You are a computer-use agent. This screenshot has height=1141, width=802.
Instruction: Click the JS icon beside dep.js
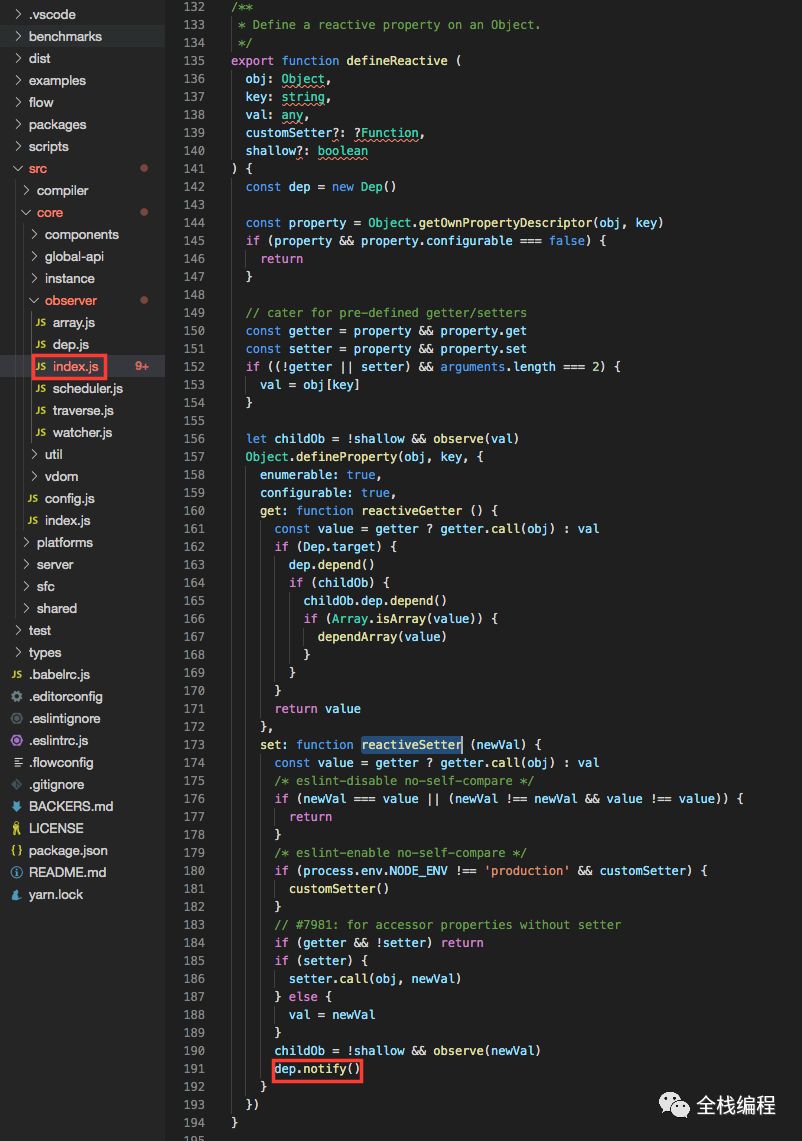point(41,344)
